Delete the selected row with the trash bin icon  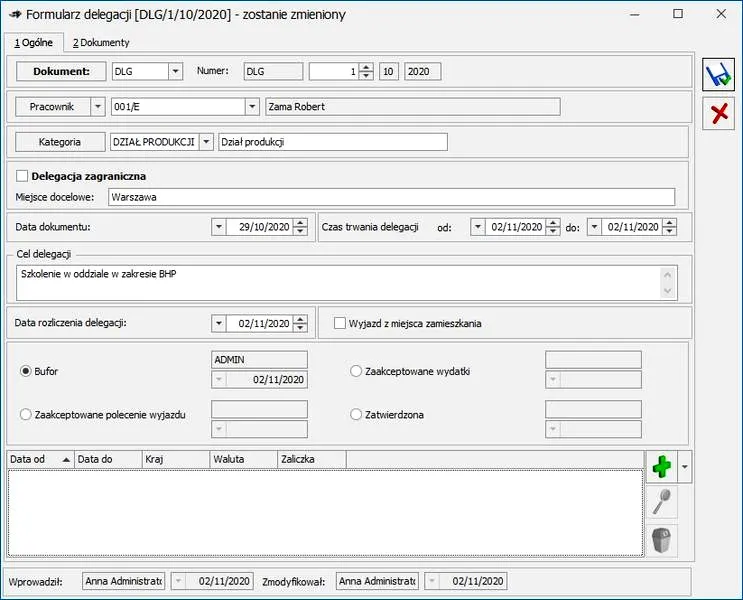click(x=661, y=540)
